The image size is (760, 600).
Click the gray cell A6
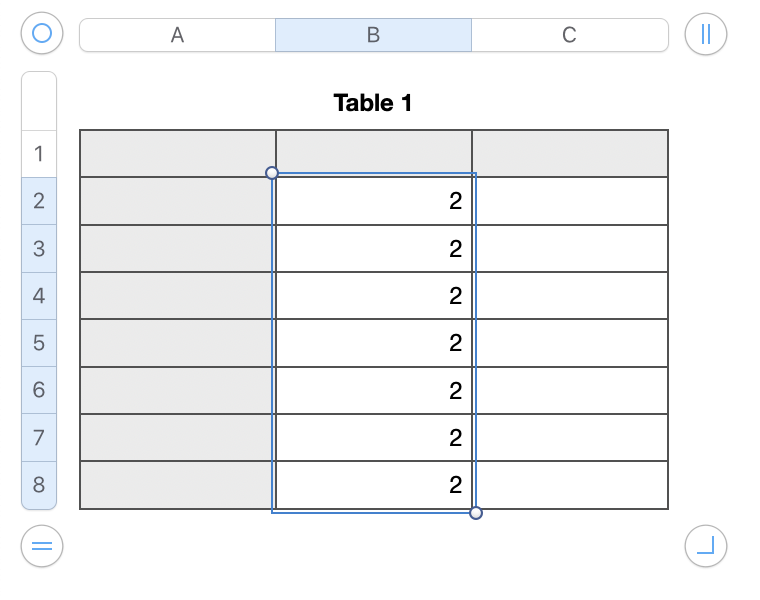click(177, 390)
